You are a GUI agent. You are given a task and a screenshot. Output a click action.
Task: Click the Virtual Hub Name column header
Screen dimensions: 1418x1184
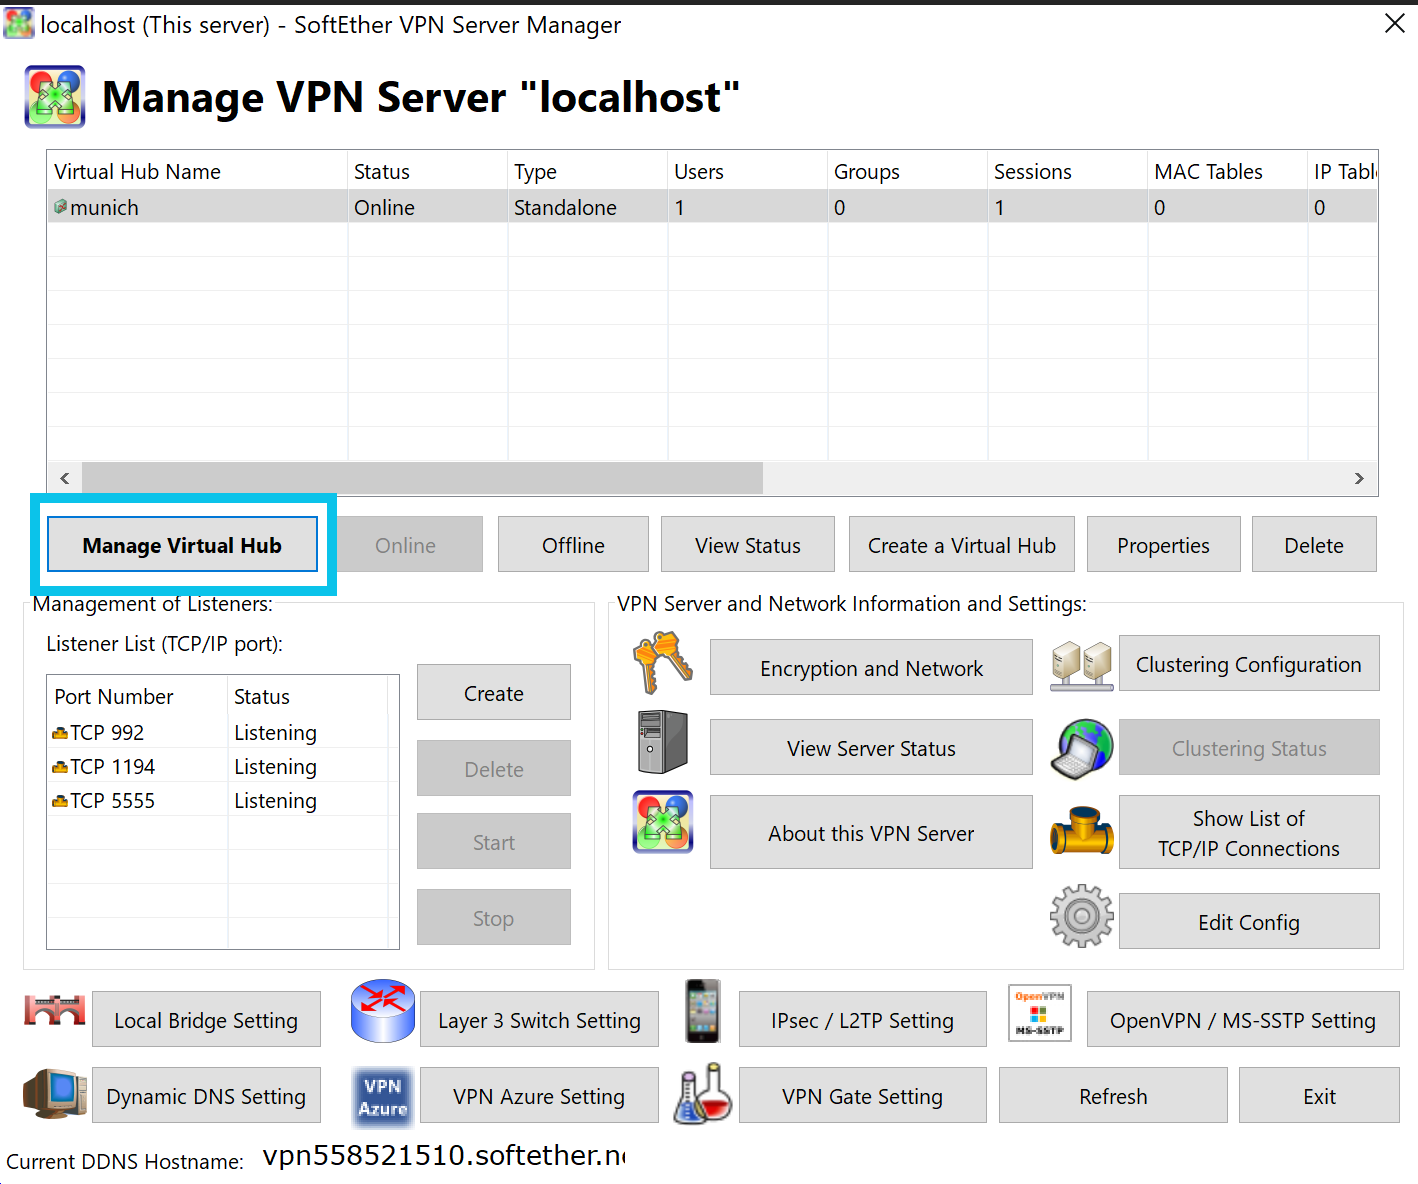coord(197,171)
